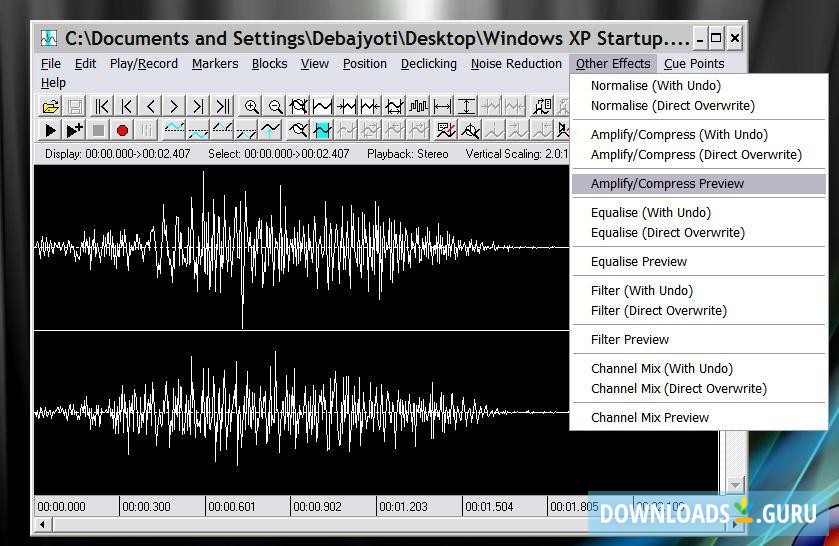Image resolution: width=839 pixels, height=546 pixels.
Task: Jump to file start with double-bar left arrow
Action: 102,106
